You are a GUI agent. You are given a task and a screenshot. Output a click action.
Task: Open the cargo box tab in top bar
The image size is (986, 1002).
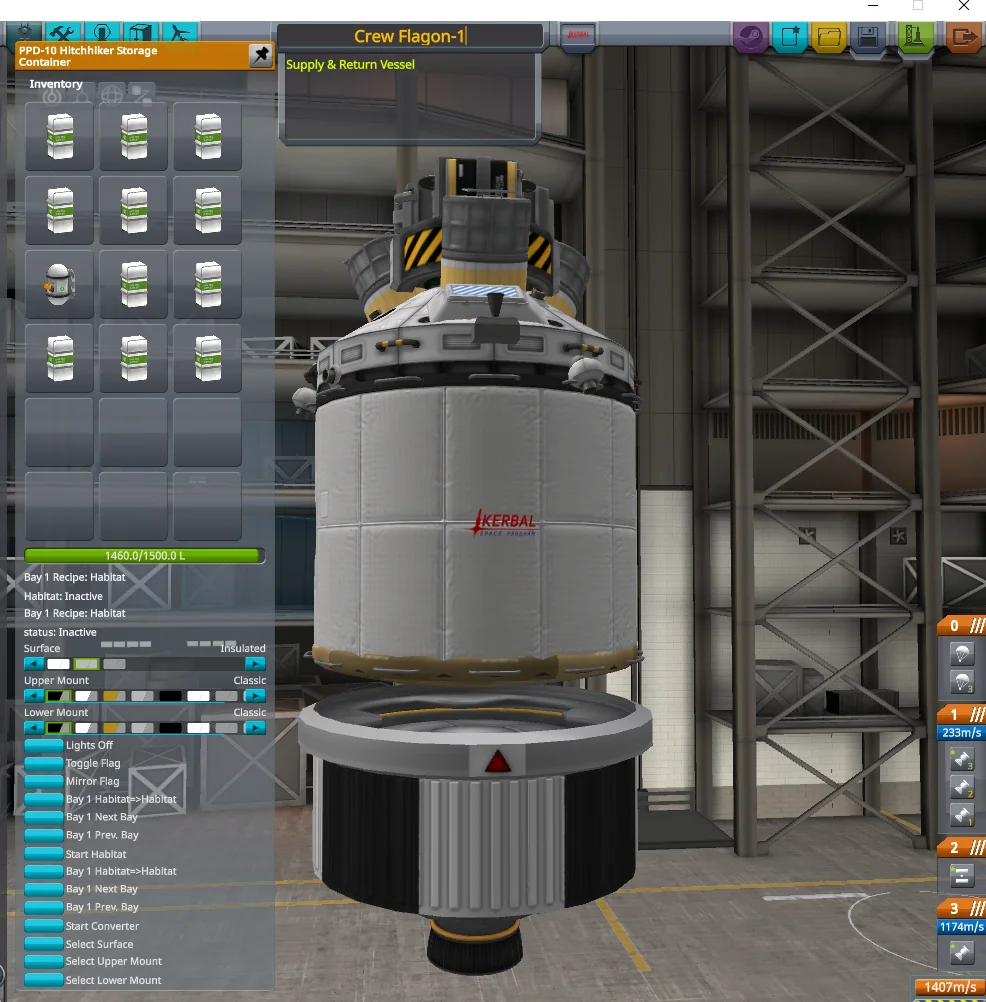(141, 32)
